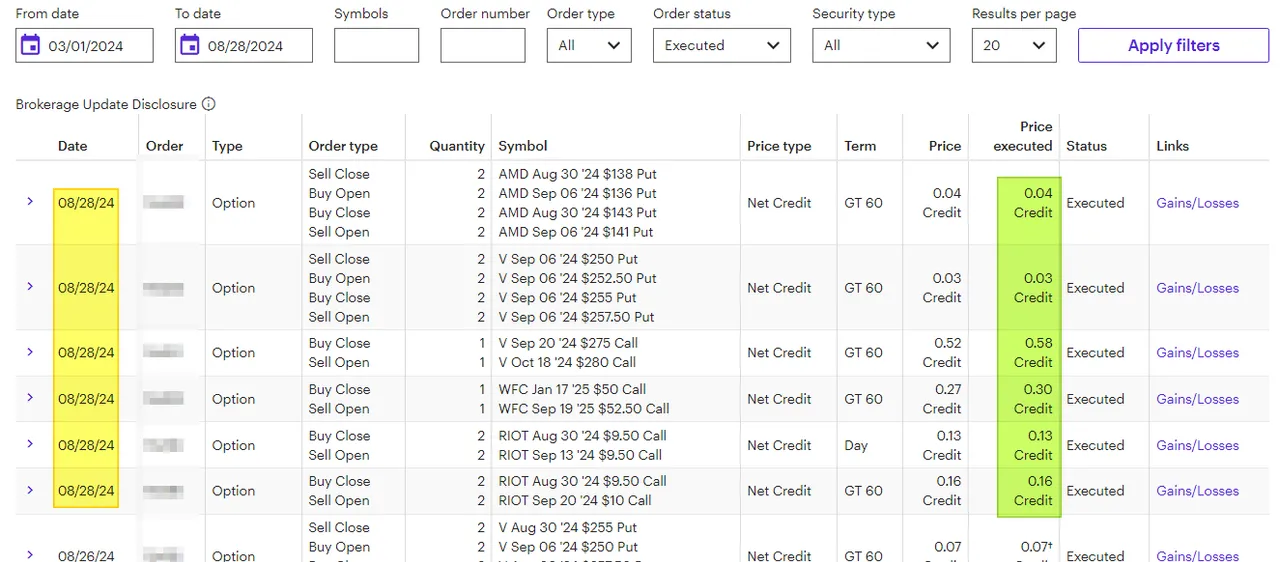
Task: Click the From date field 03/01/2024
Action: 85,45
